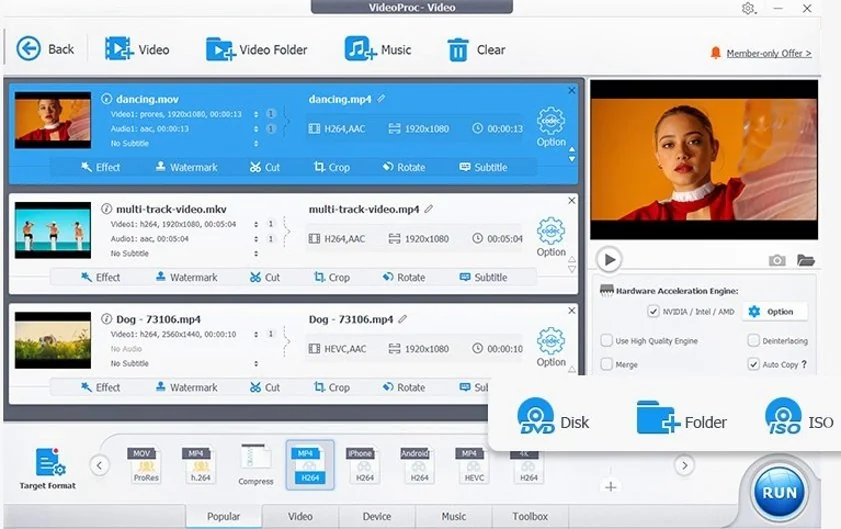841x529 pixels.
Task: Show previous format presets arrow
Action: [x=99, y=465]
